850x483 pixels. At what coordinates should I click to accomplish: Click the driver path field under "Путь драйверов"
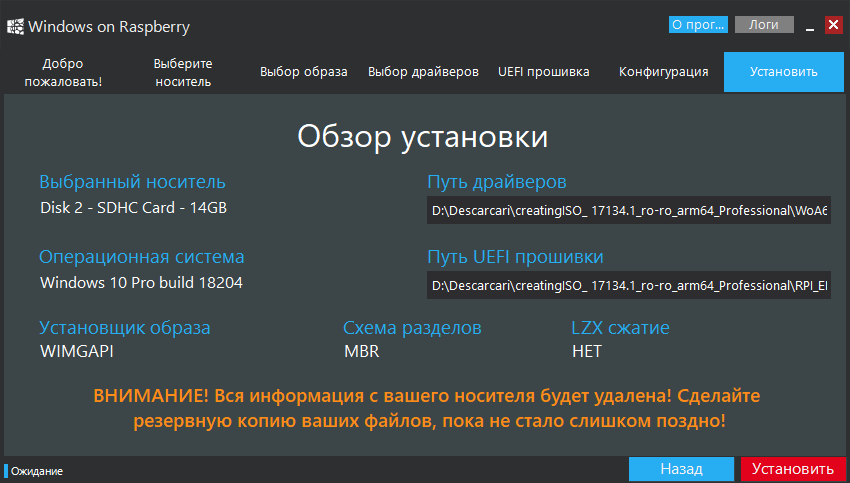629,210
